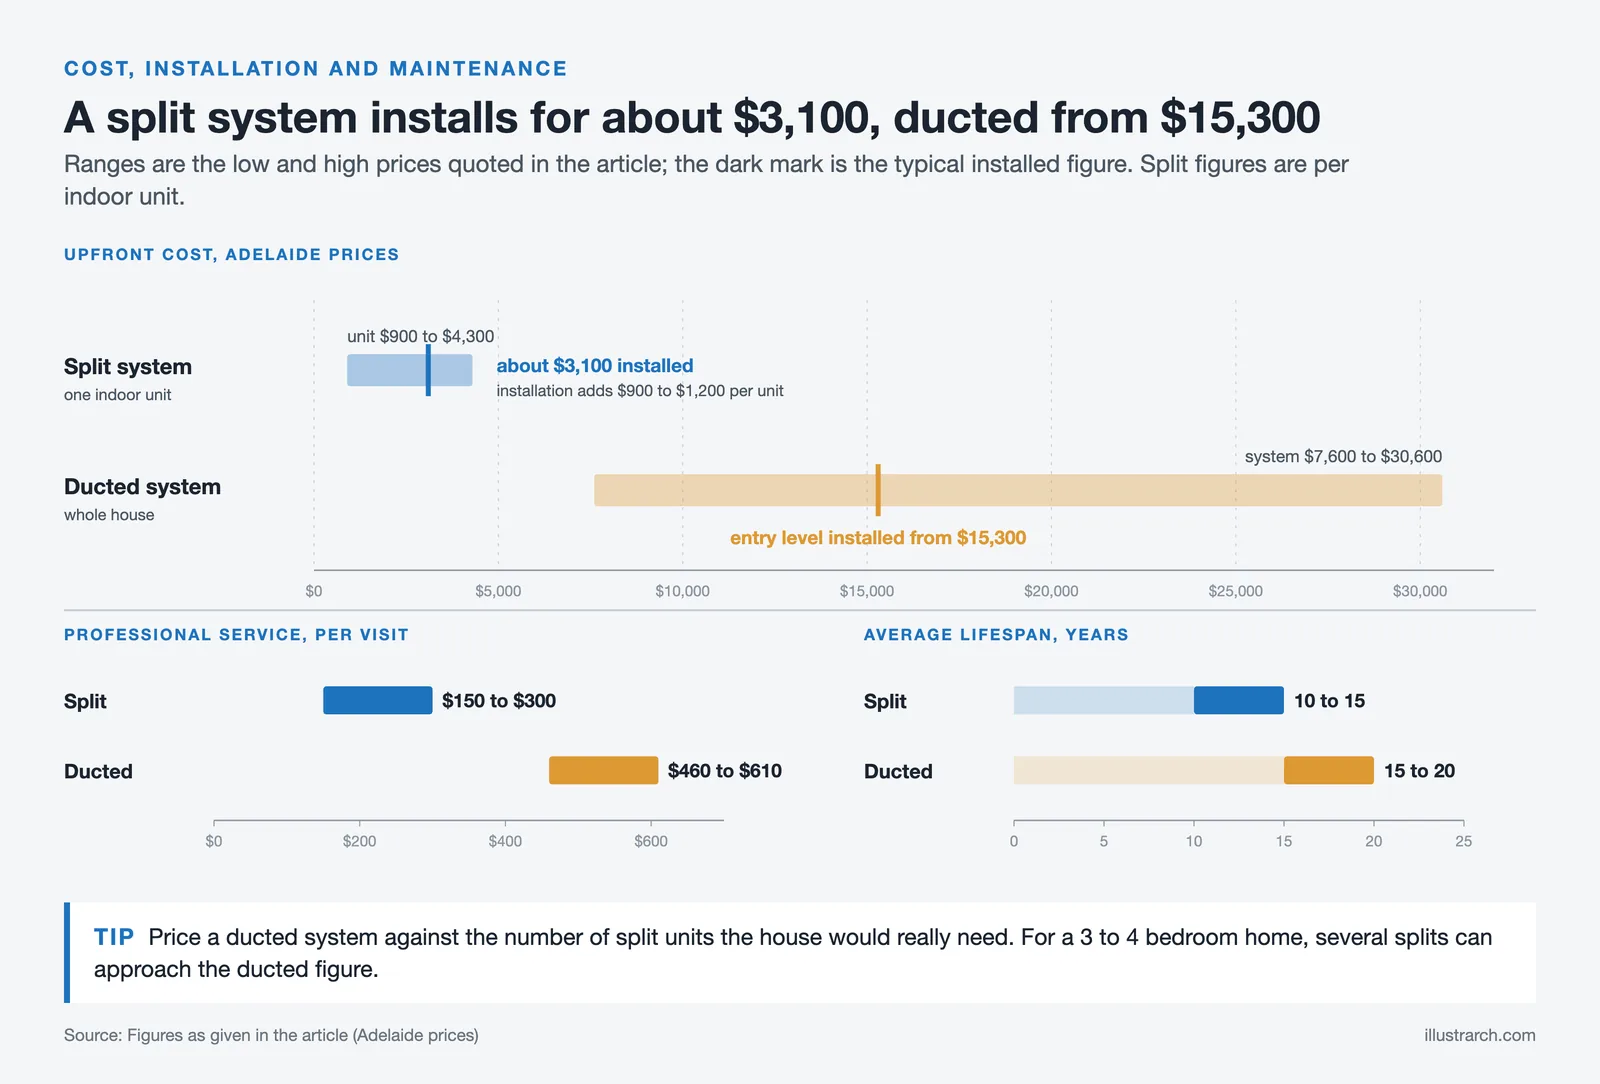Click the '$460 to $610' value label
The image size is (1600, 1084).
coord(725,771)
